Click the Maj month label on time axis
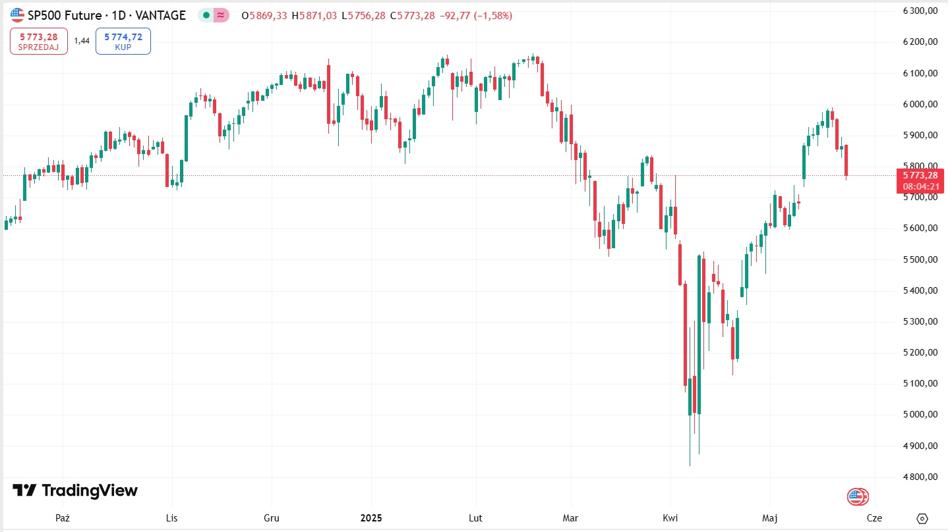This screenshot has height=532, width=948. [769, 518]
